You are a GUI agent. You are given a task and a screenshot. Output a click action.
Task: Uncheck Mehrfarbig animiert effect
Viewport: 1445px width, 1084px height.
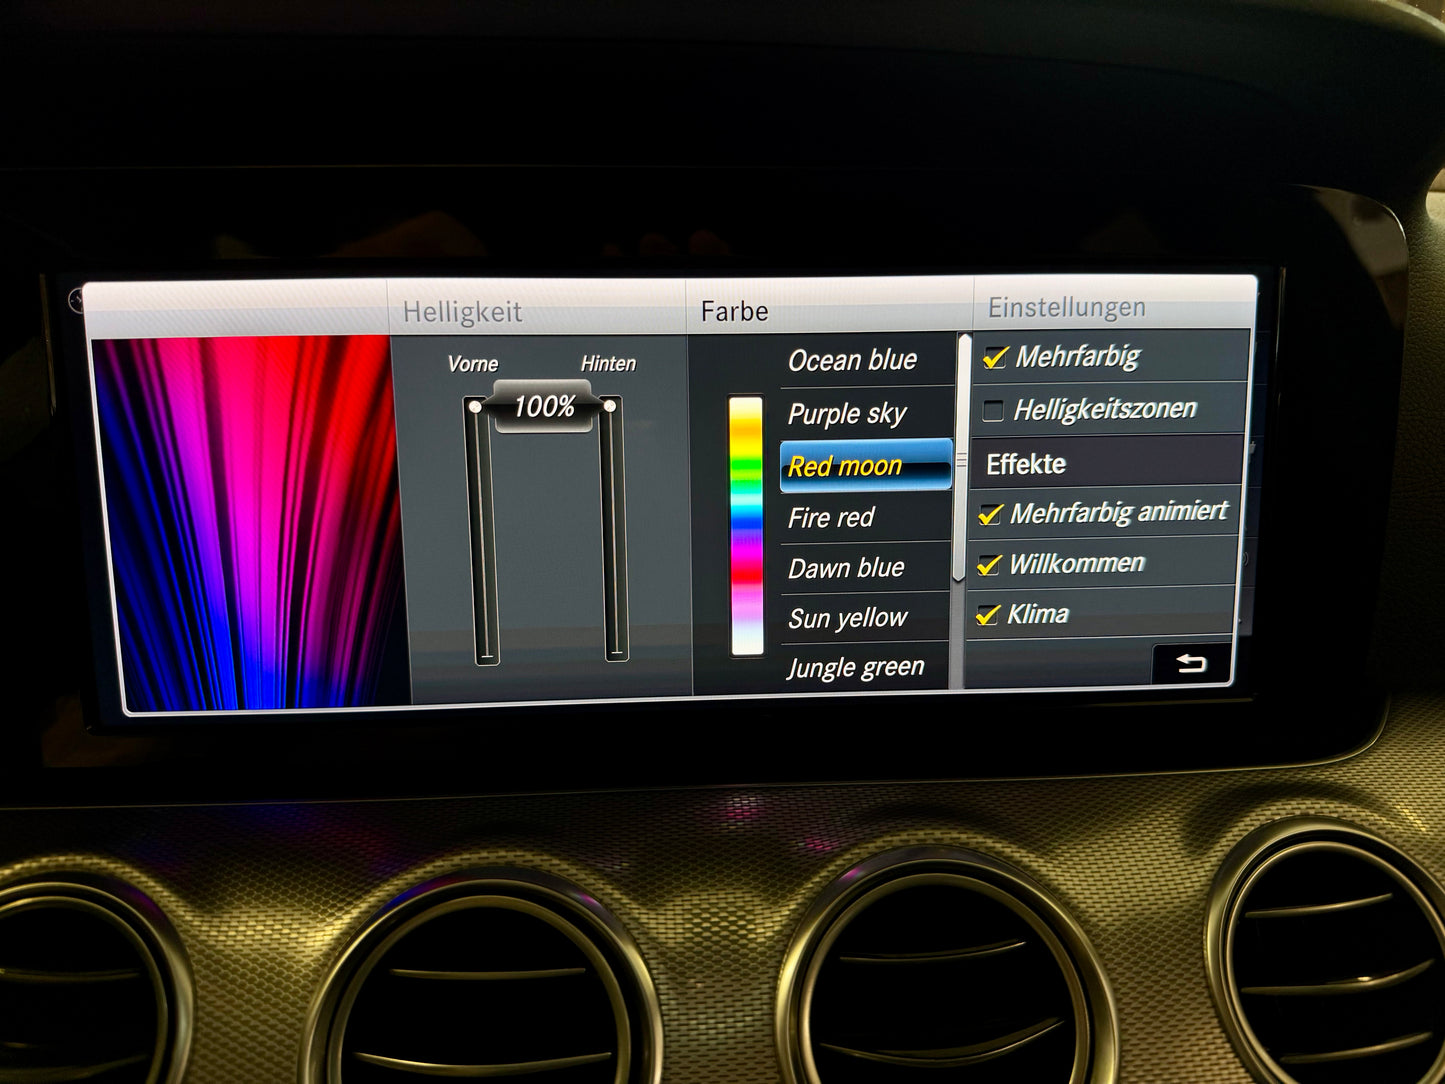click(x=990, y=514)
